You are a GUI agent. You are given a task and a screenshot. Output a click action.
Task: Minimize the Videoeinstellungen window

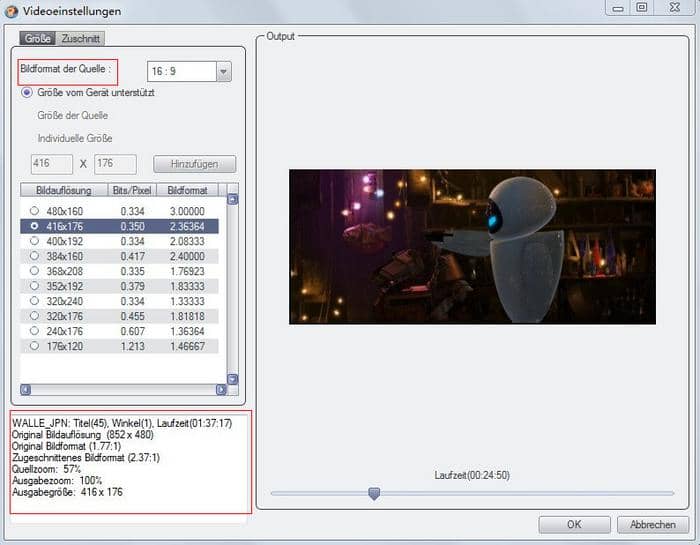(618, 8)
